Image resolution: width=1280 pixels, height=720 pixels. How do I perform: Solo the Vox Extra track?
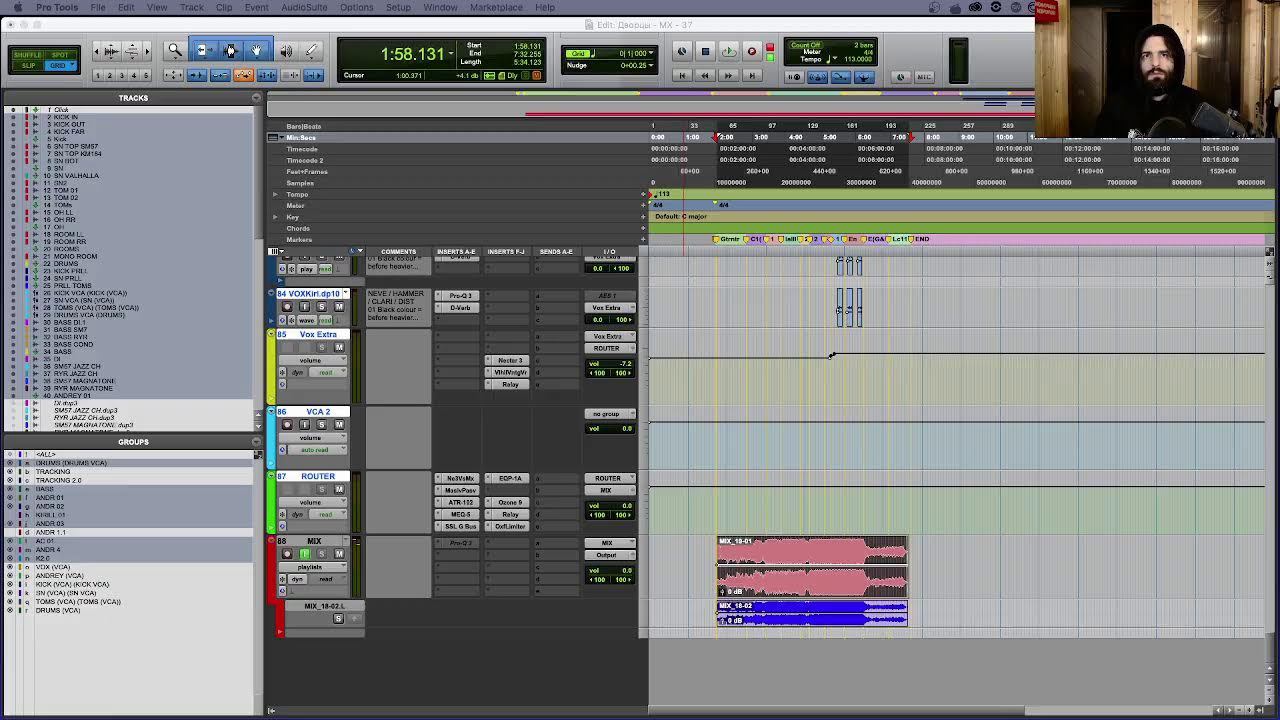point(321,347)
